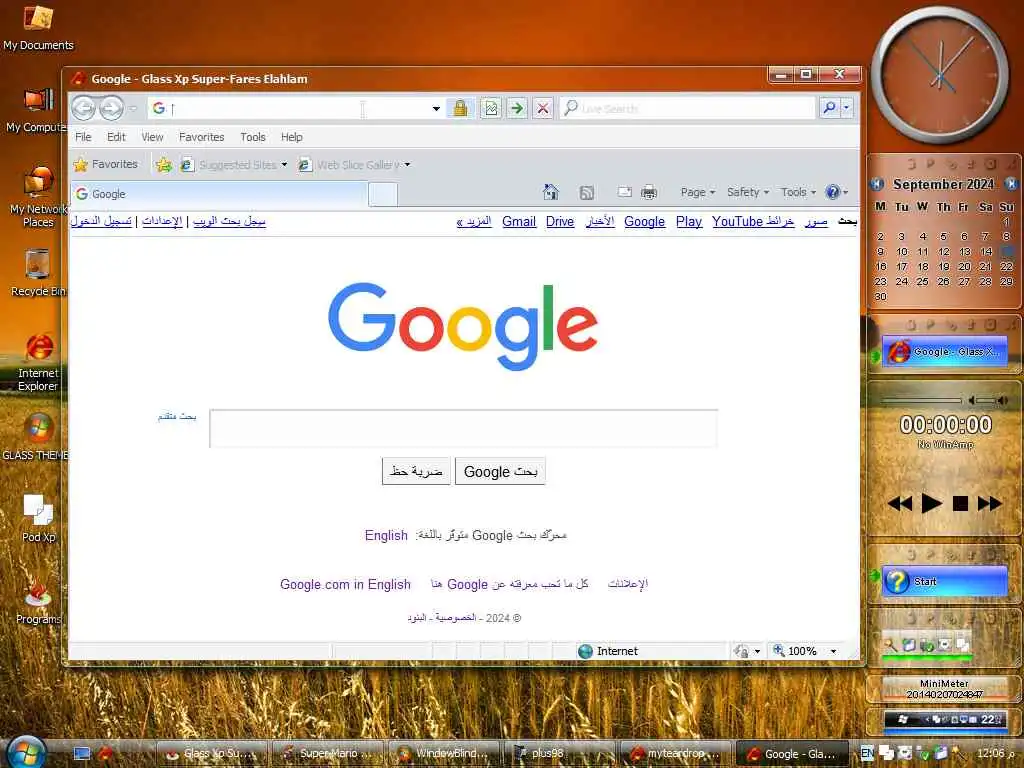
Task: Open the Tools menu in menu bar
Action: click(x=253, y=137)
